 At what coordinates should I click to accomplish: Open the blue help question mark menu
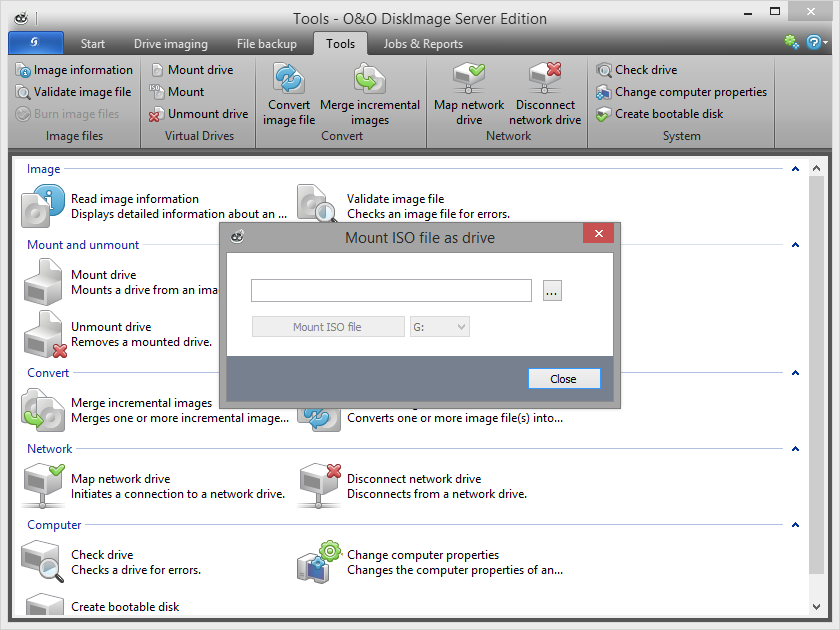816,42
